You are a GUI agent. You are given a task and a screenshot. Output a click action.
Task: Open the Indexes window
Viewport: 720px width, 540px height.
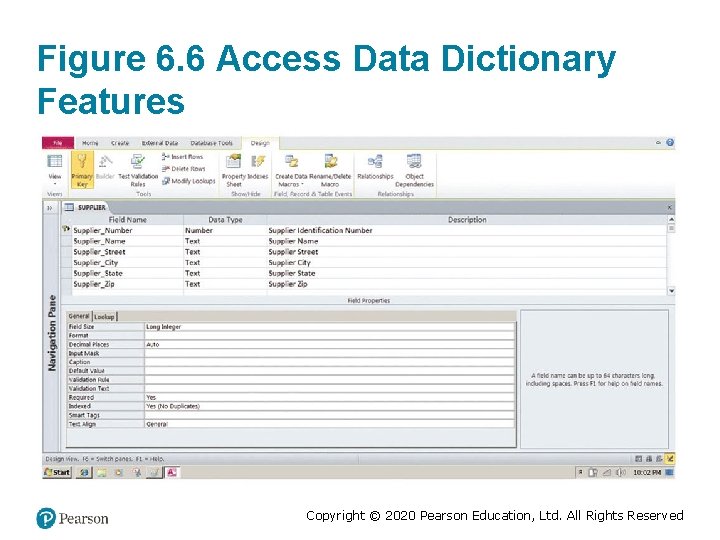tap(258, 167)
